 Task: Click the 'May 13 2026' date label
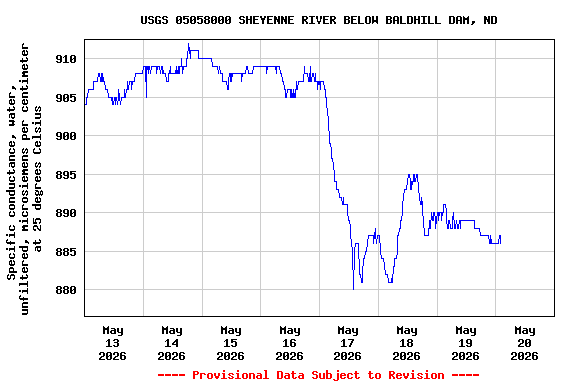[112, 343]
